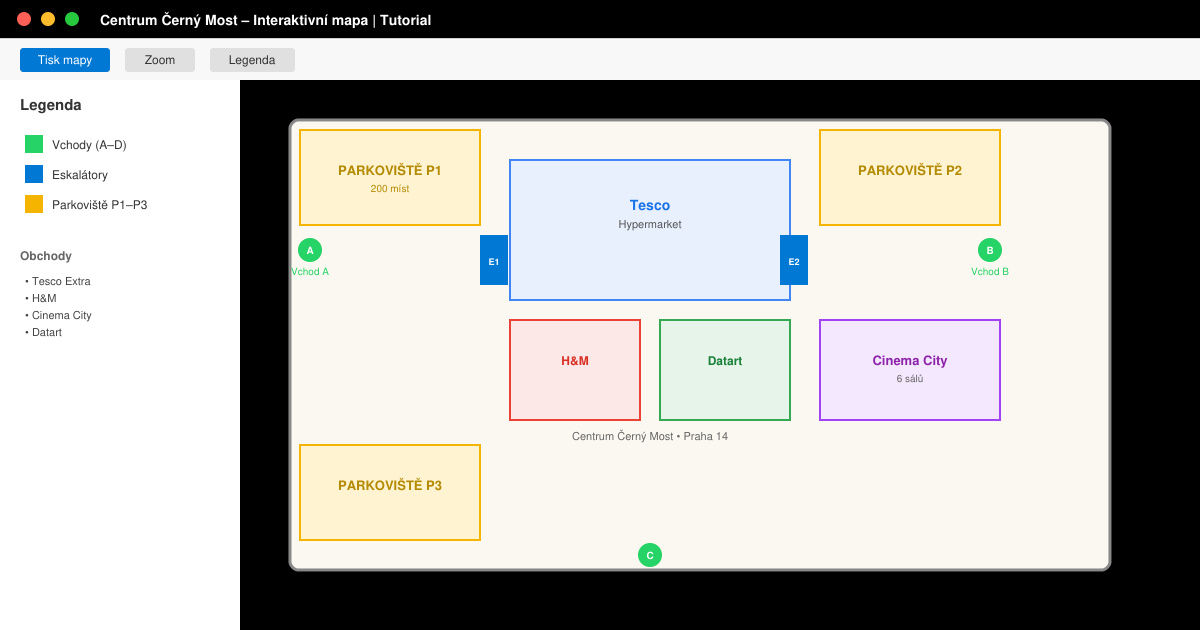1200x630 pixels.
Task: Click the yellow Parkoviště legend swatch
Action: [x=34, y=204]
